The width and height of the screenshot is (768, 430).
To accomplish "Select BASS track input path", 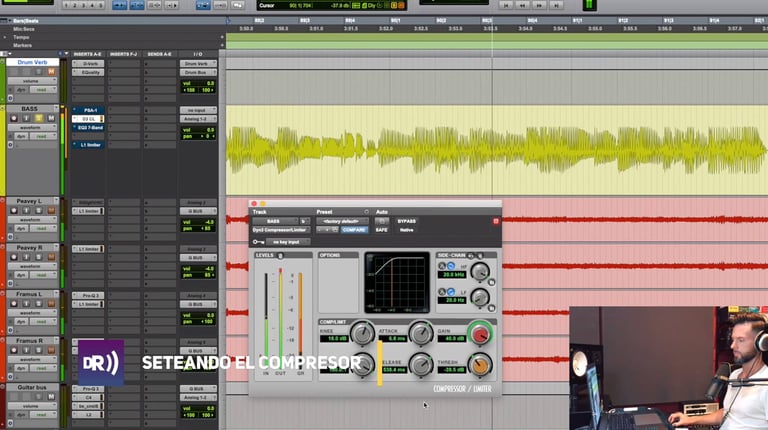I will (198, 110).
